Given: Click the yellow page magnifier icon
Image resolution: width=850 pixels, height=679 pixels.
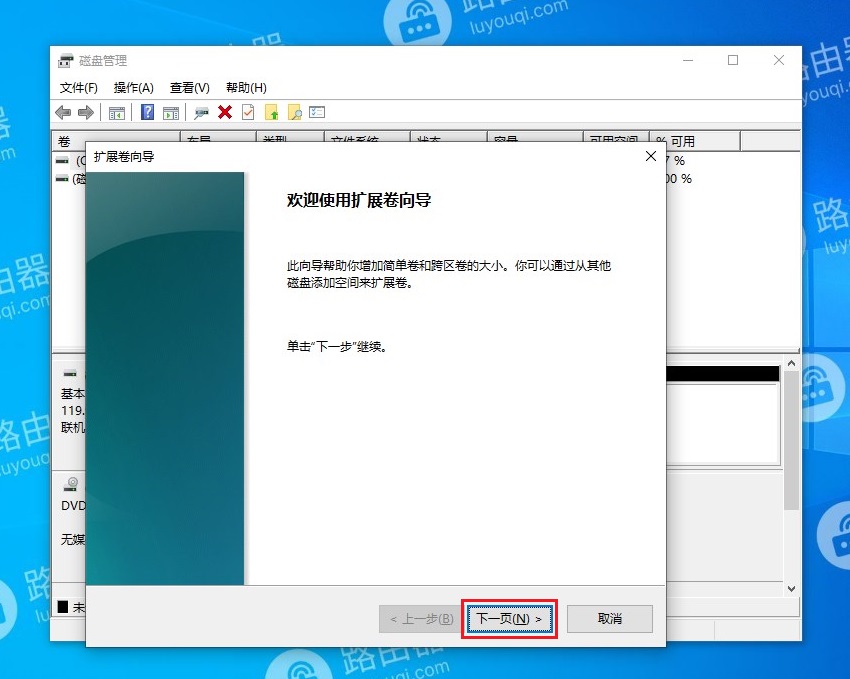Looking at the screenshot, I should click(x=295, y=112).
